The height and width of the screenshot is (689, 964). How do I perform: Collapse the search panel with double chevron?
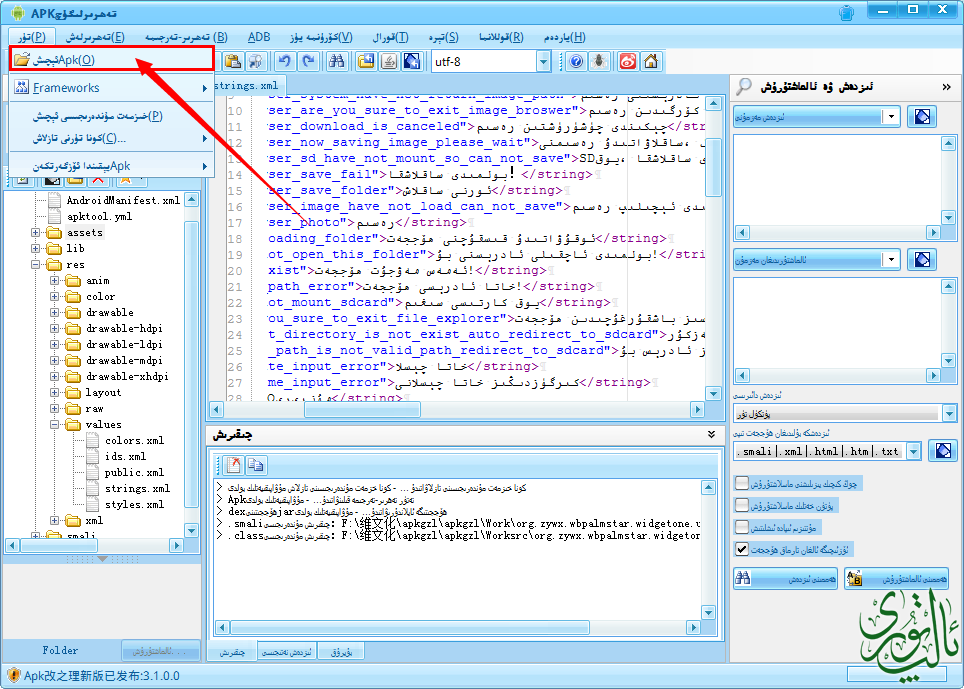[946, 87]
